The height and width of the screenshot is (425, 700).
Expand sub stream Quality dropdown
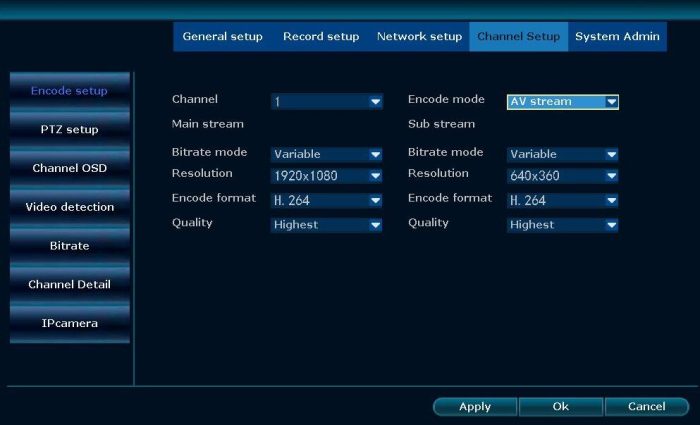(x=563, y=225)
